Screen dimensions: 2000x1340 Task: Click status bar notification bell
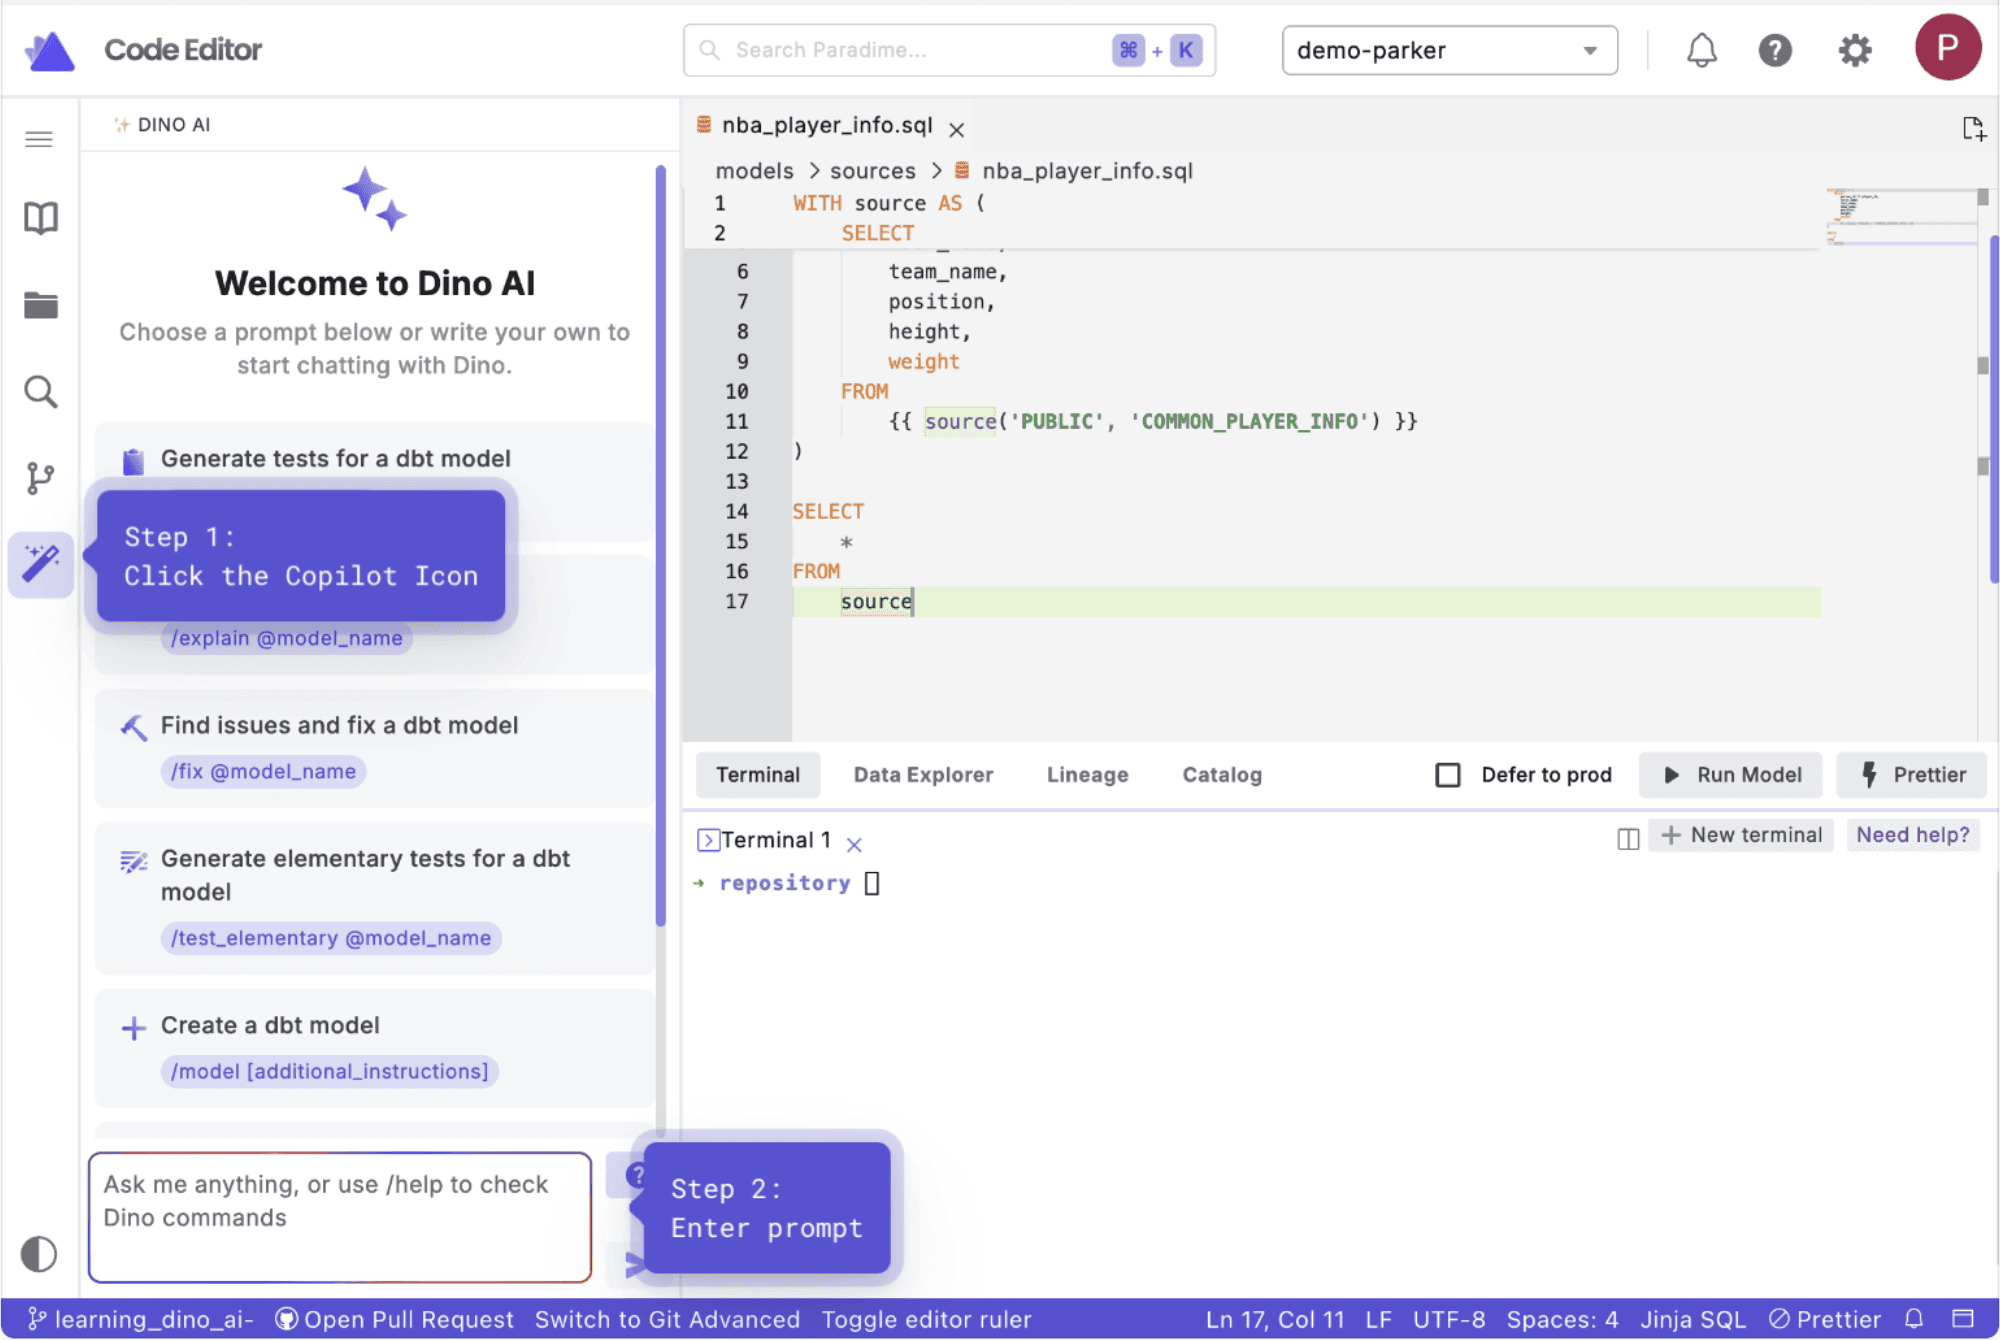(1914, 1319)
